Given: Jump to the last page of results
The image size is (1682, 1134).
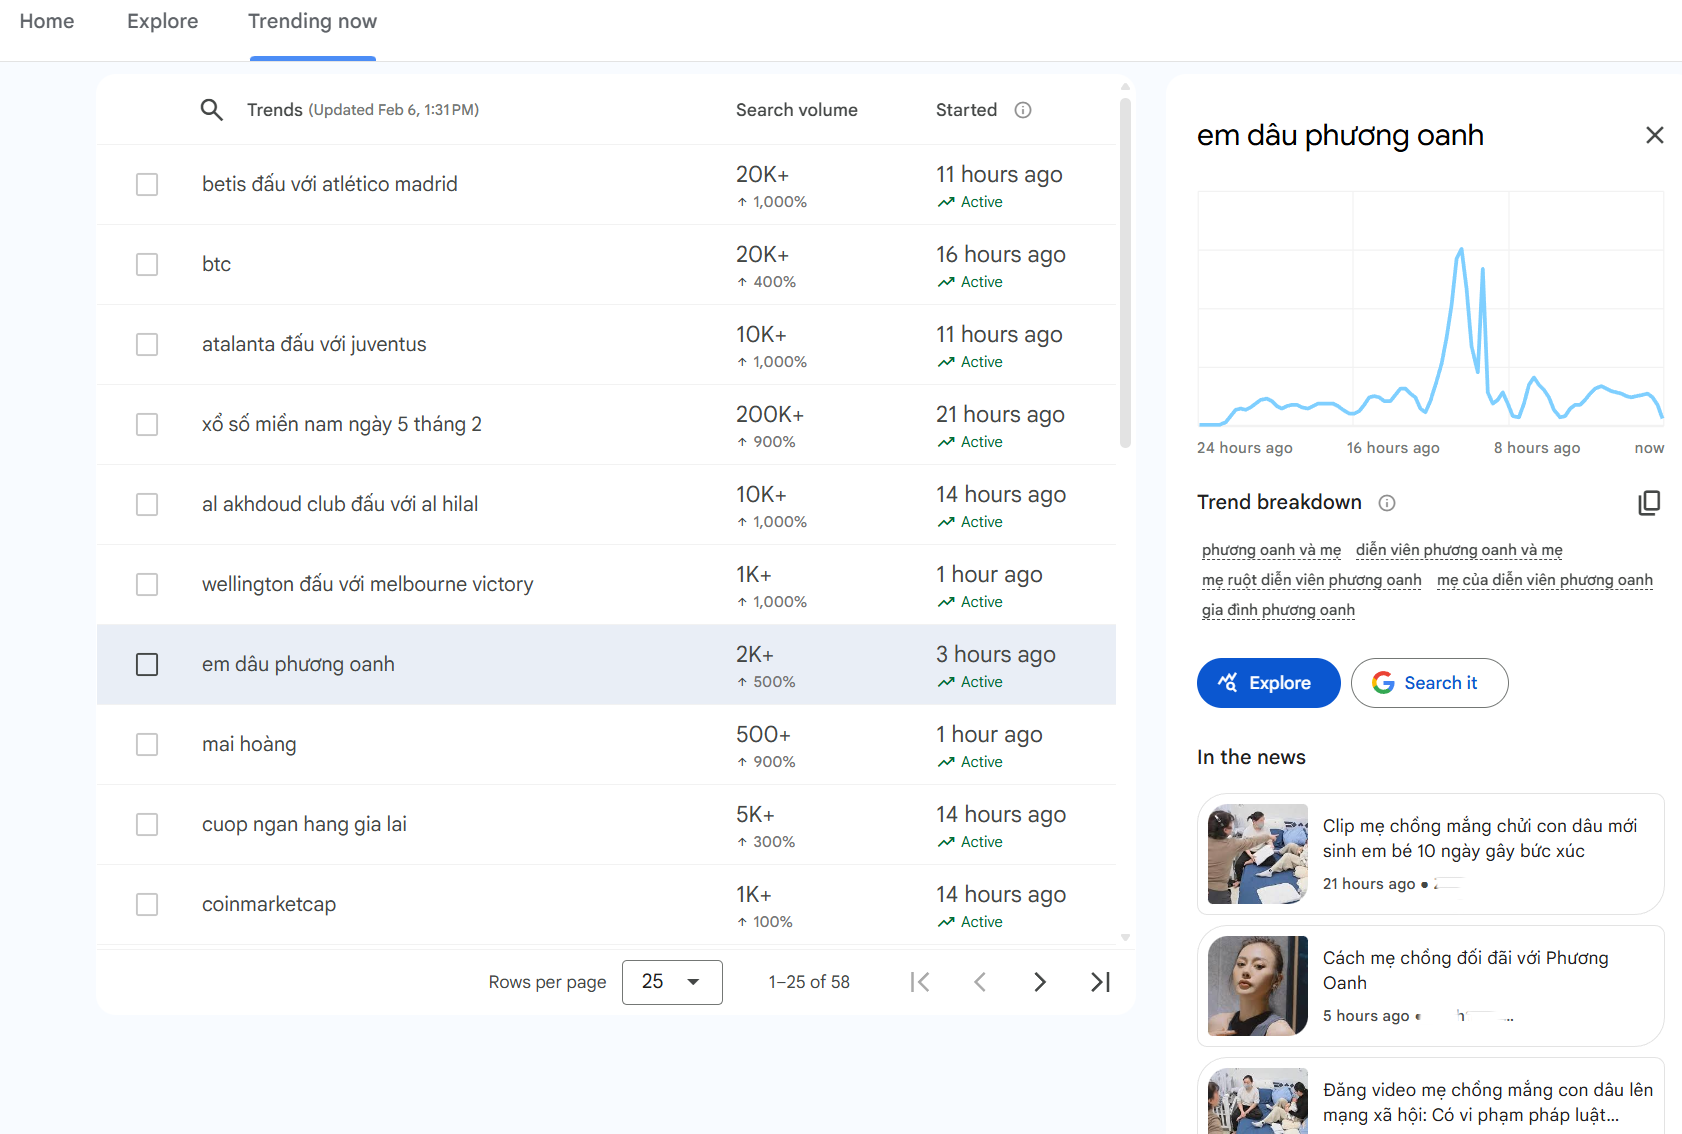Looking at the screenshot, I should [x=1100, y=982].
